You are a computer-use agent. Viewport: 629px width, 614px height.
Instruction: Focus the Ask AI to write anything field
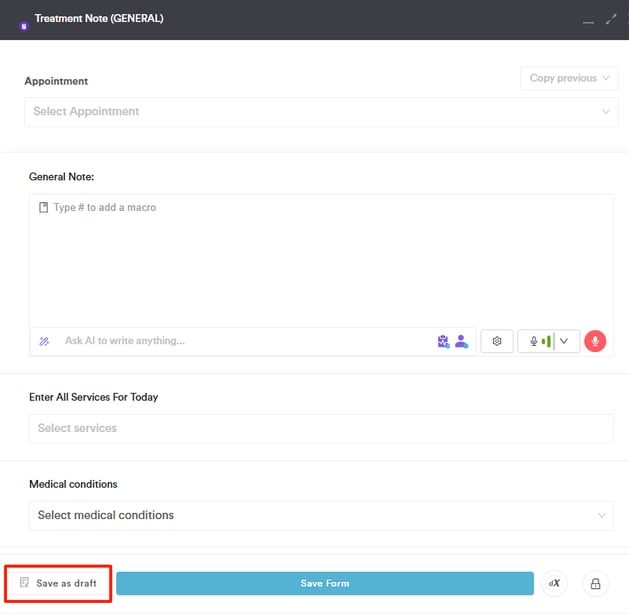245,341
